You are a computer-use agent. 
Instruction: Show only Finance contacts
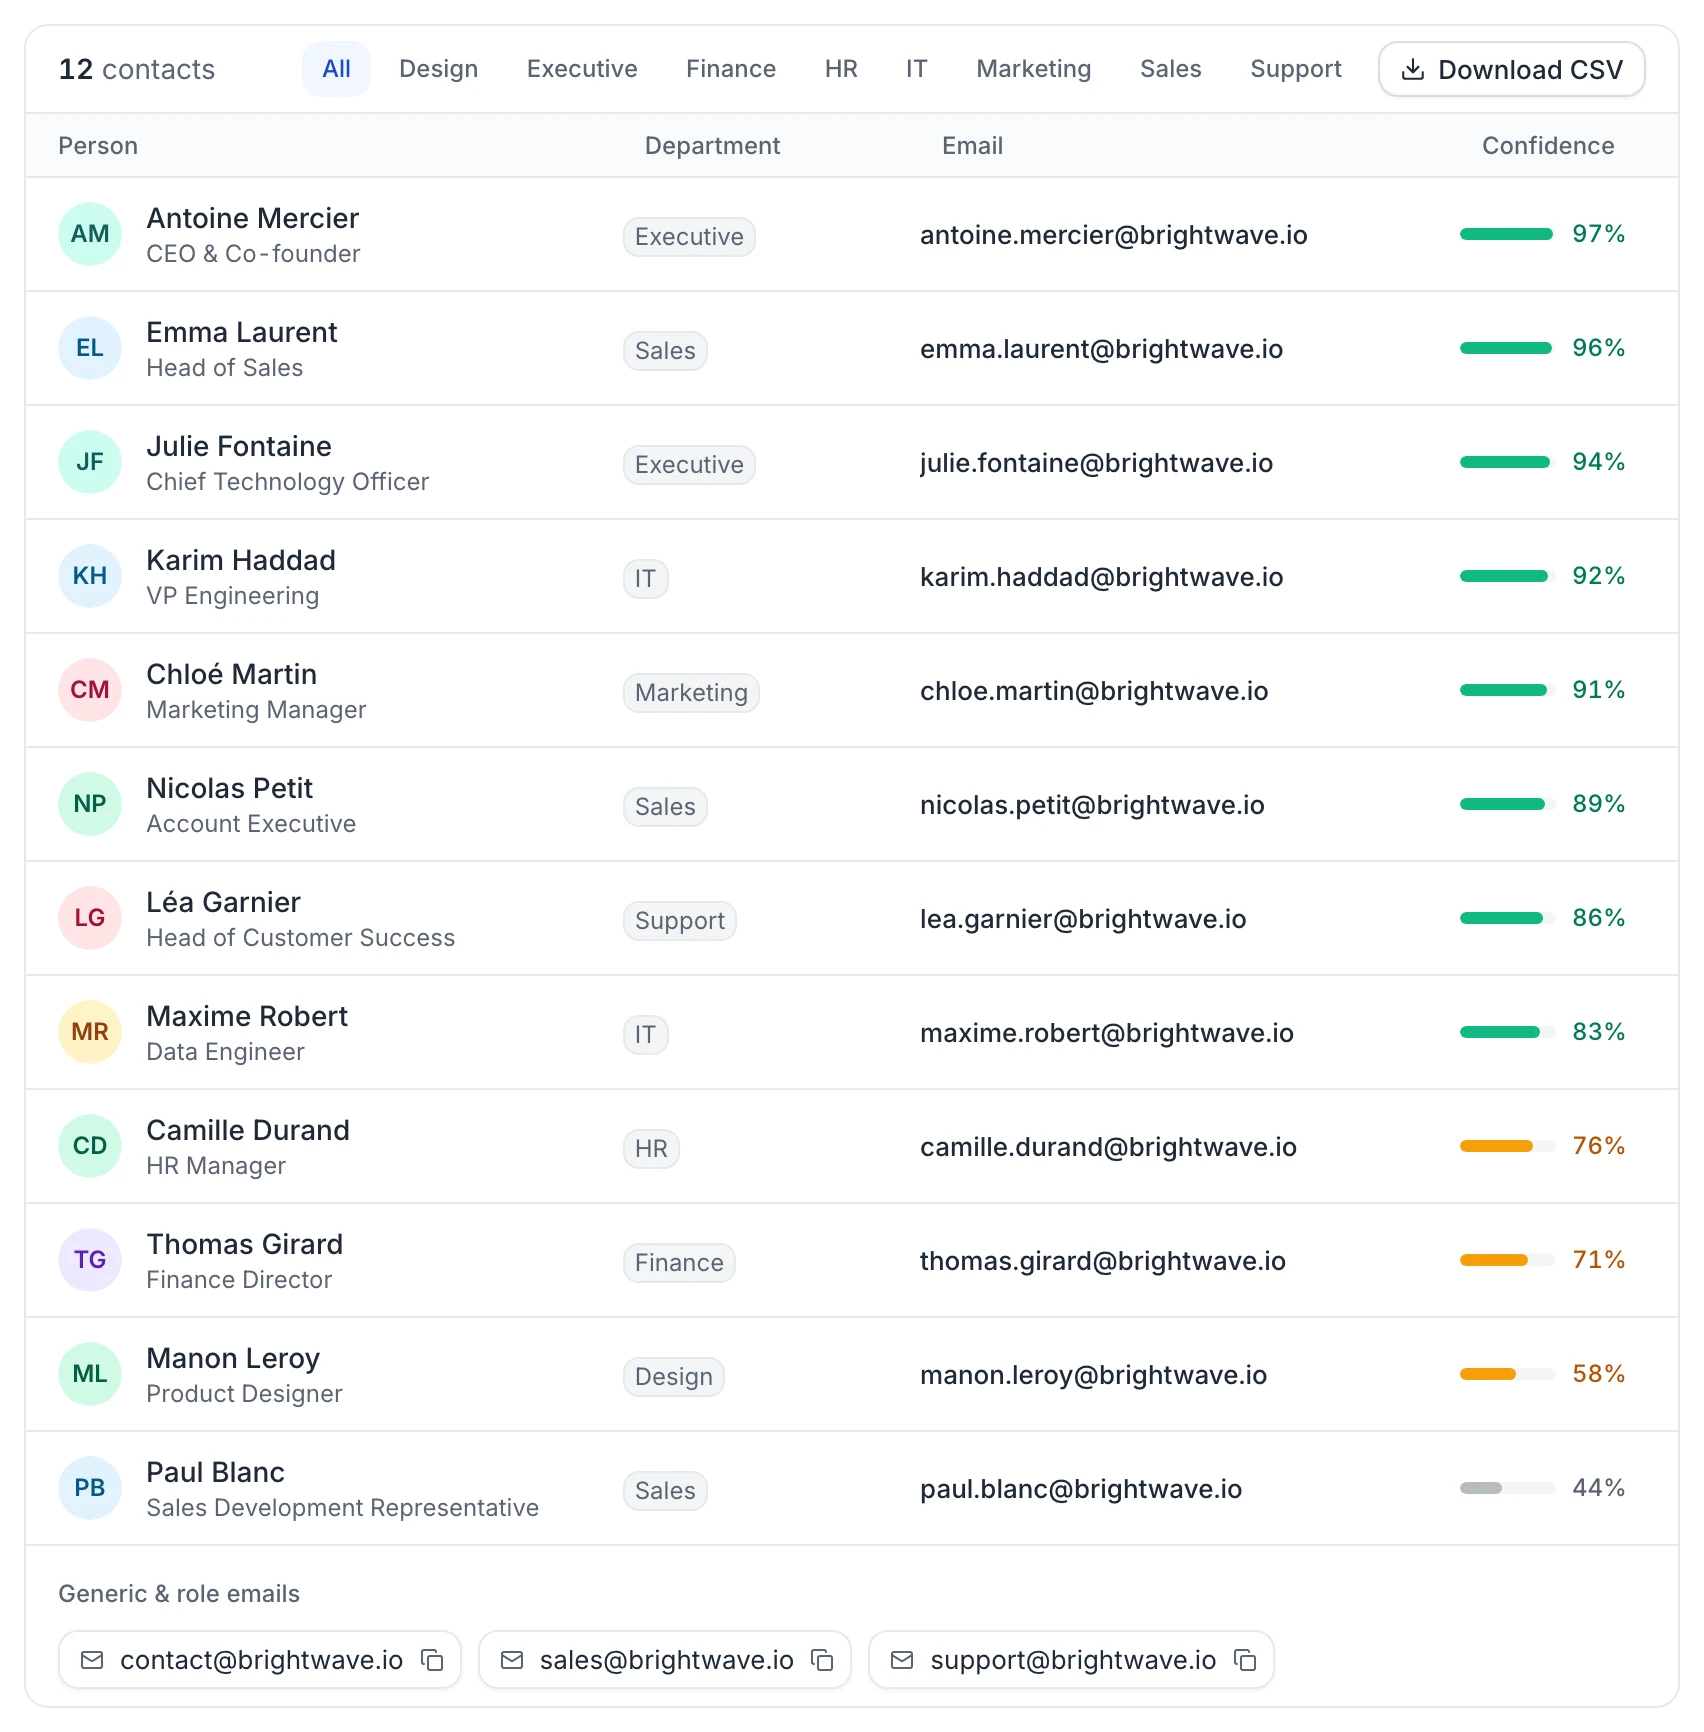tap(731, 69)
